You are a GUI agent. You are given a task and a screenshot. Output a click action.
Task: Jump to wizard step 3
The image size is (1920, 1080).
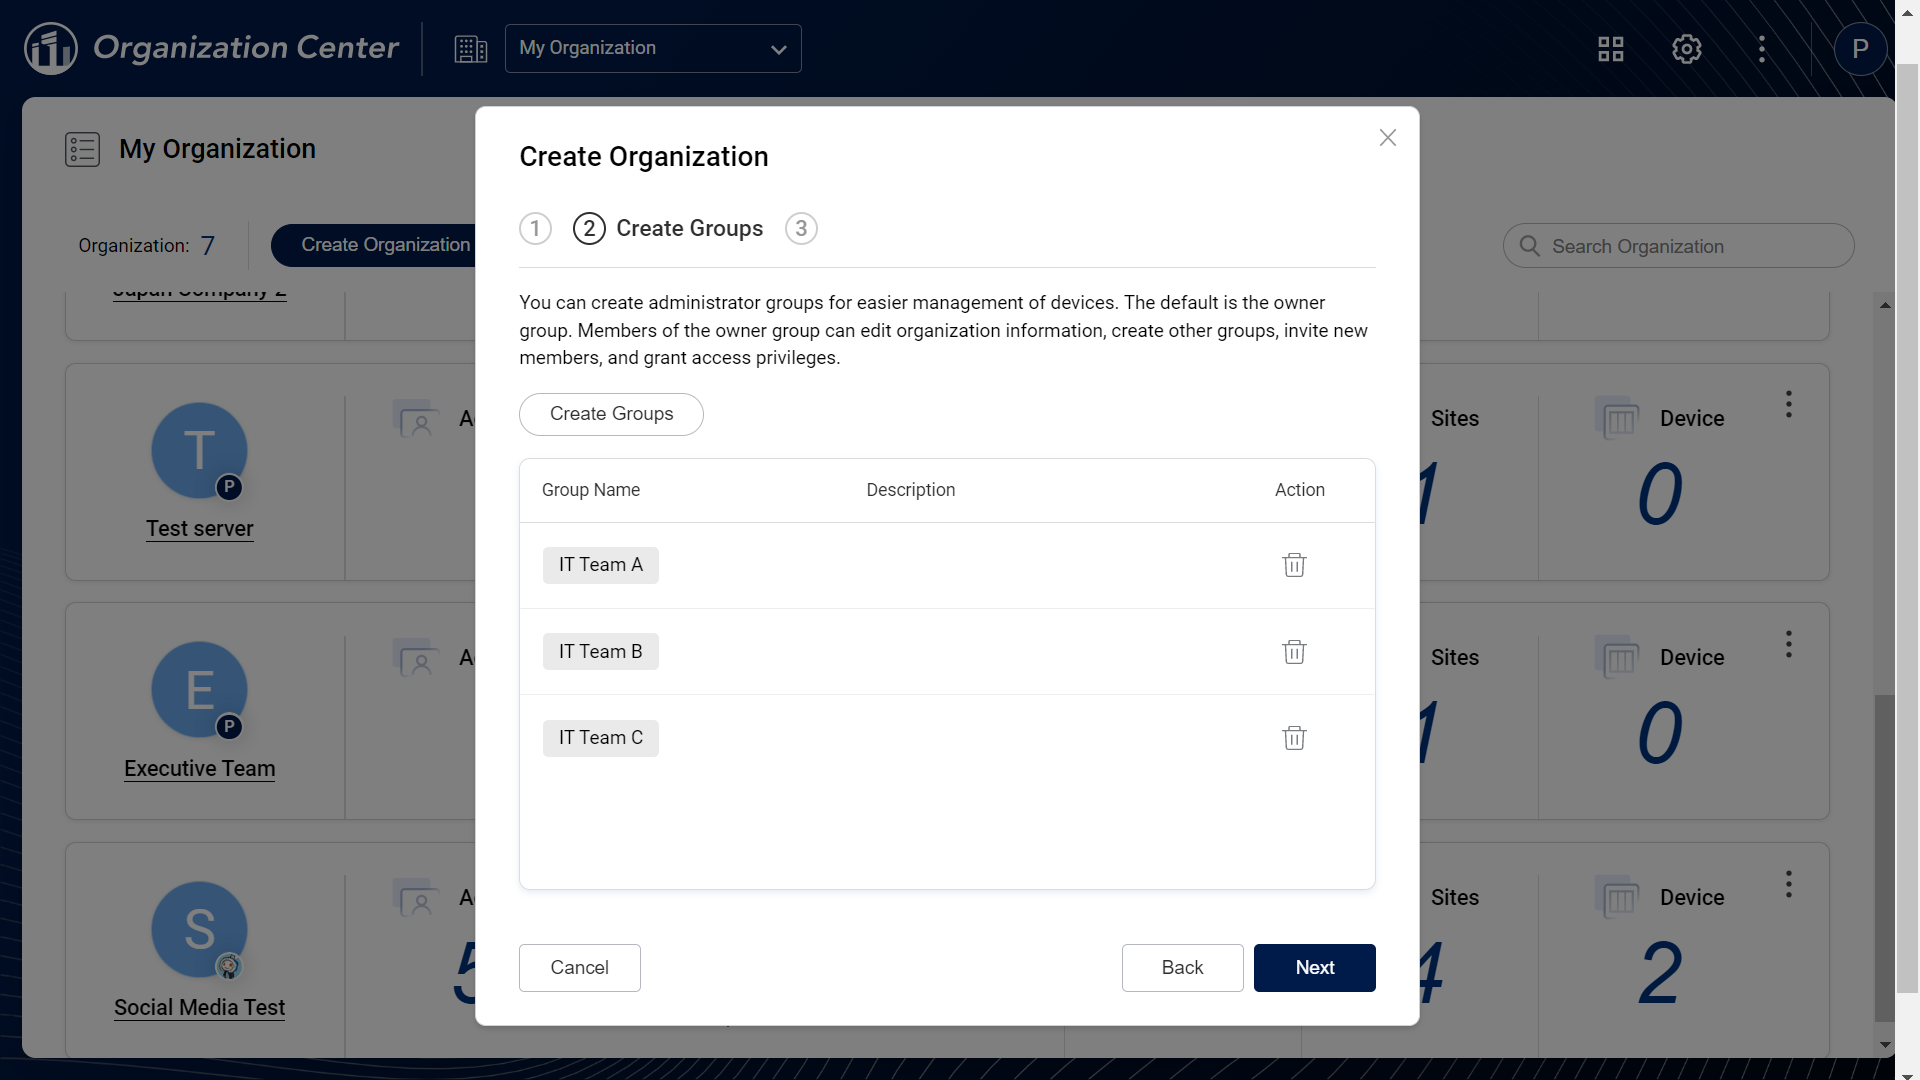click(801, 229)
